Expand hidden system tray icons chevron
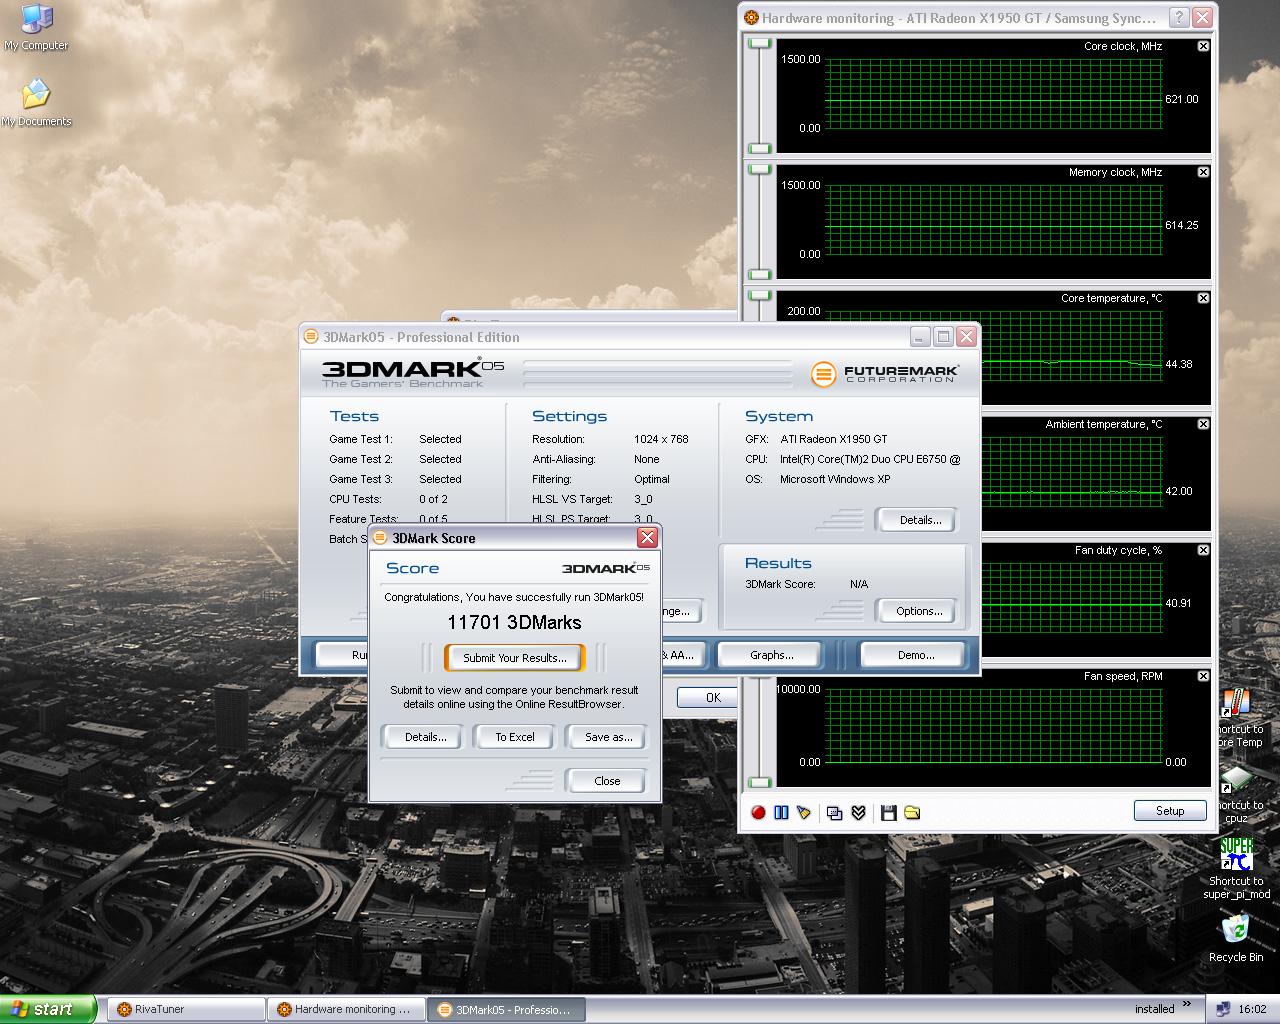 point(1187,1005)
